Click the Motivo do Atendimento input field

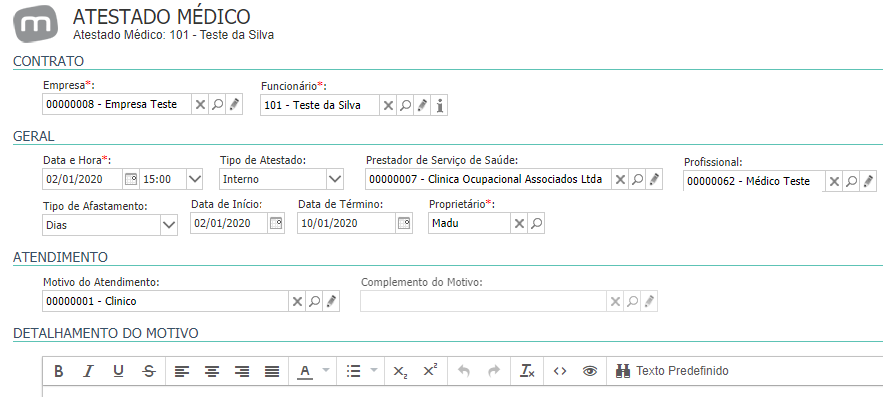point(166,302)
